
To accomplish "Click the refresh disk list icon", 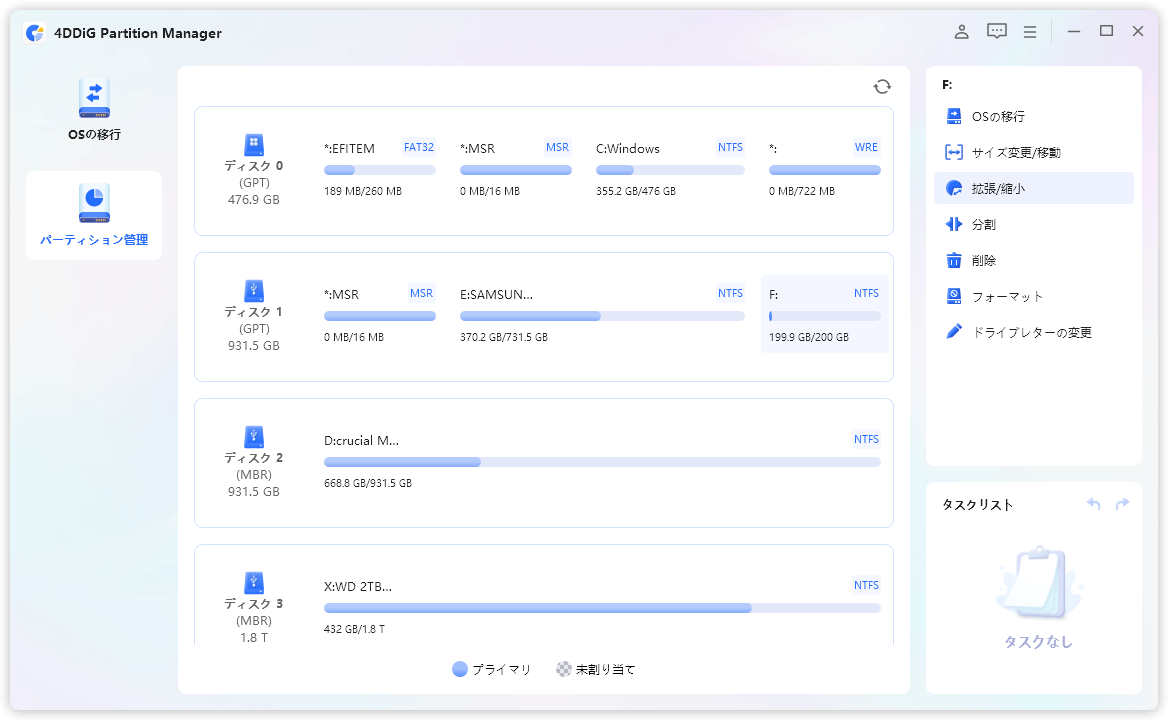I will tap(882, 87).
